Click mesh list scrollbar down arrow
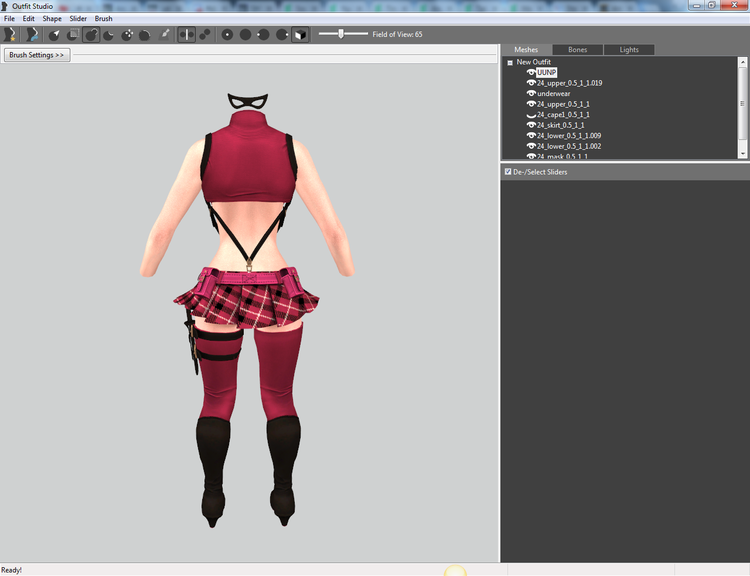 [742, 153]
